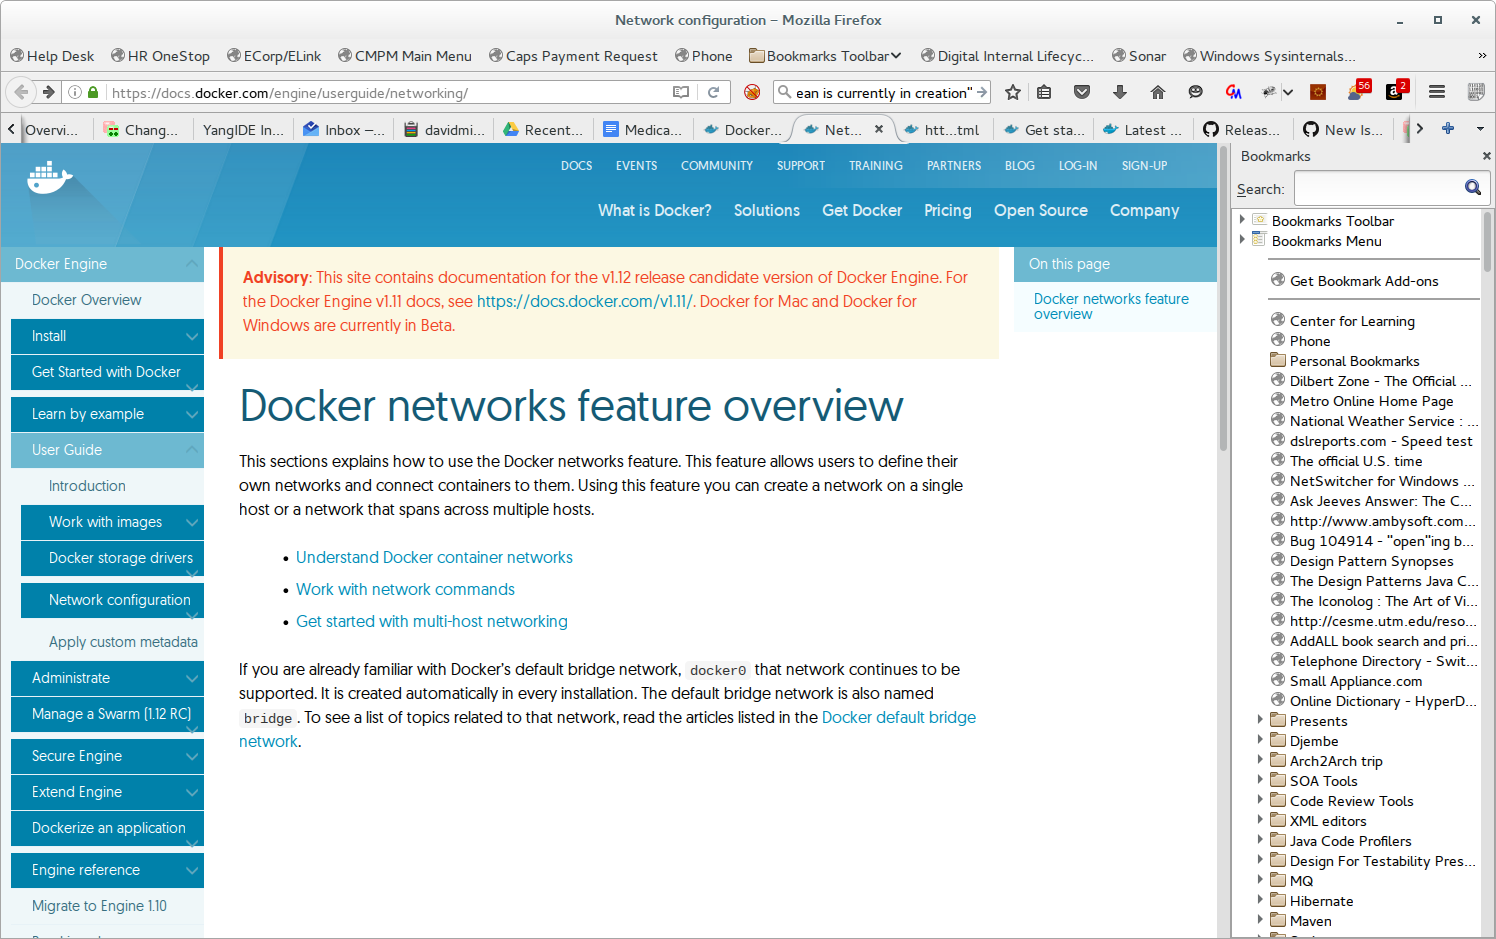The image size is (1496, 939).
Task: Open Help Desk bookmark
Action: point(52,56)
